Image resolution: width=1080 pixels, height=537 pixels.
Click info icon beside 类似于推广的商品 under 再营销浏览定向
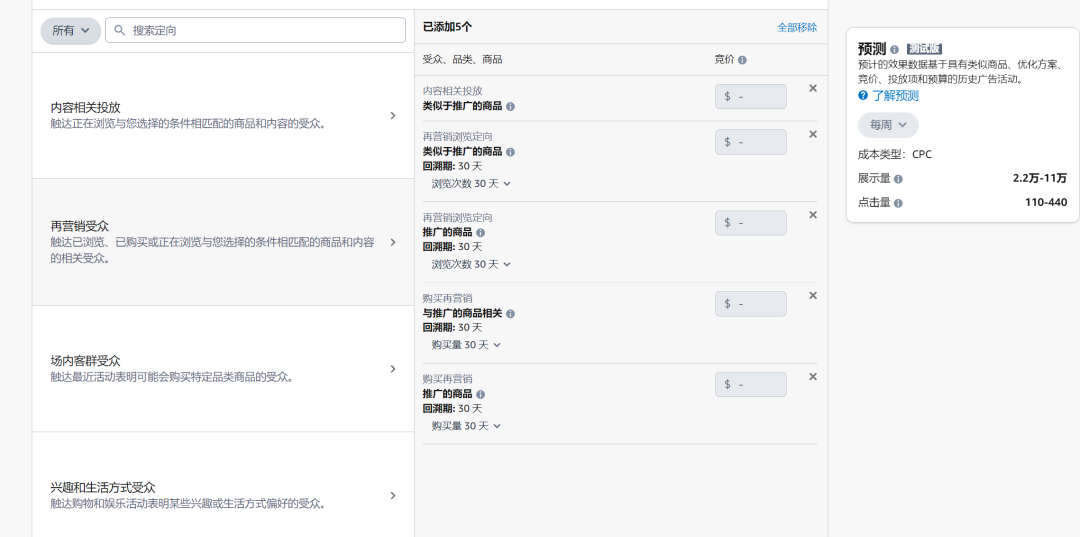(x=510, y=152)
